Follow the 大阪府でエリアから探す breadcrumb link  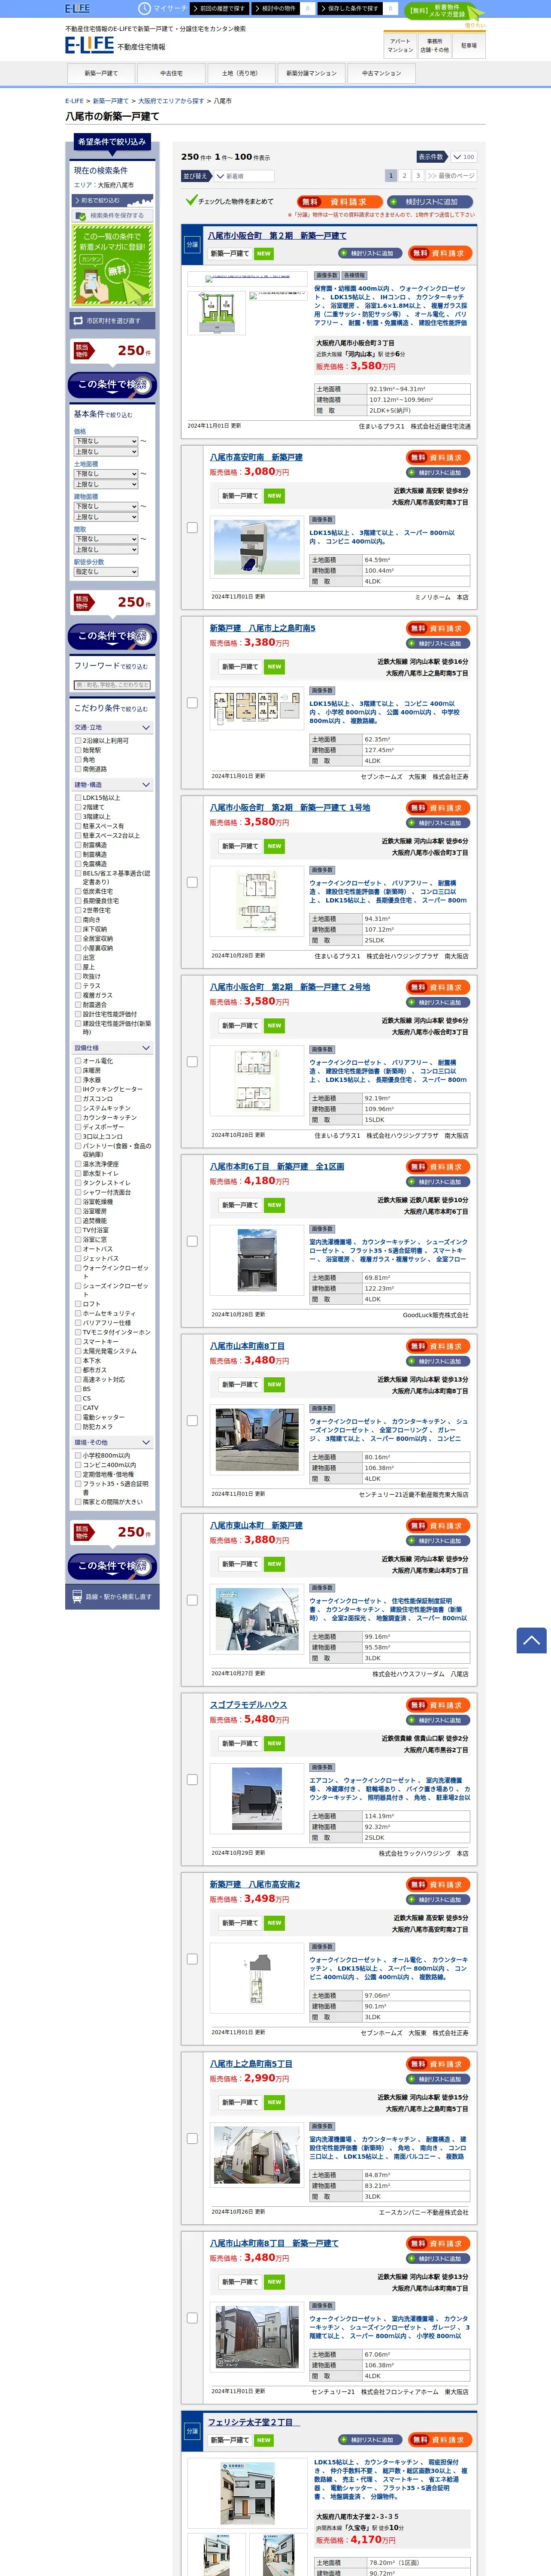pos(171,101)
